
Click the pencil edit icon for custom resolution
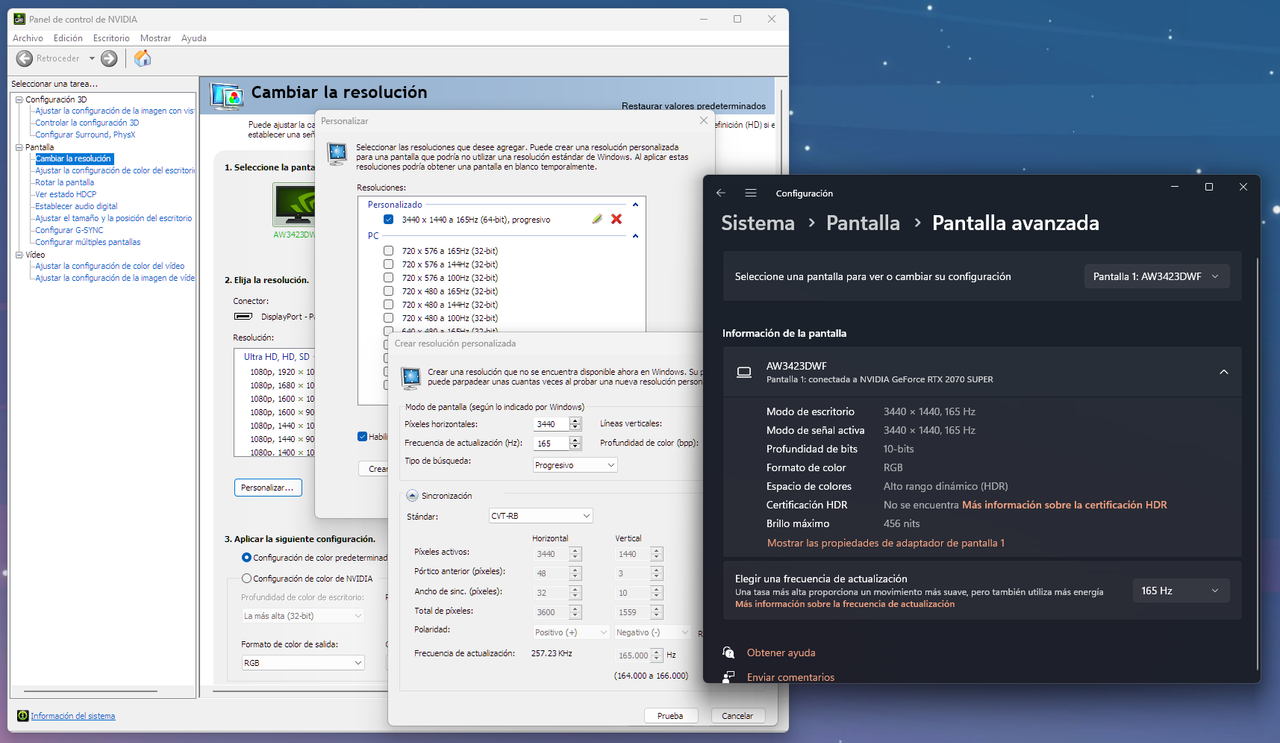597,219
